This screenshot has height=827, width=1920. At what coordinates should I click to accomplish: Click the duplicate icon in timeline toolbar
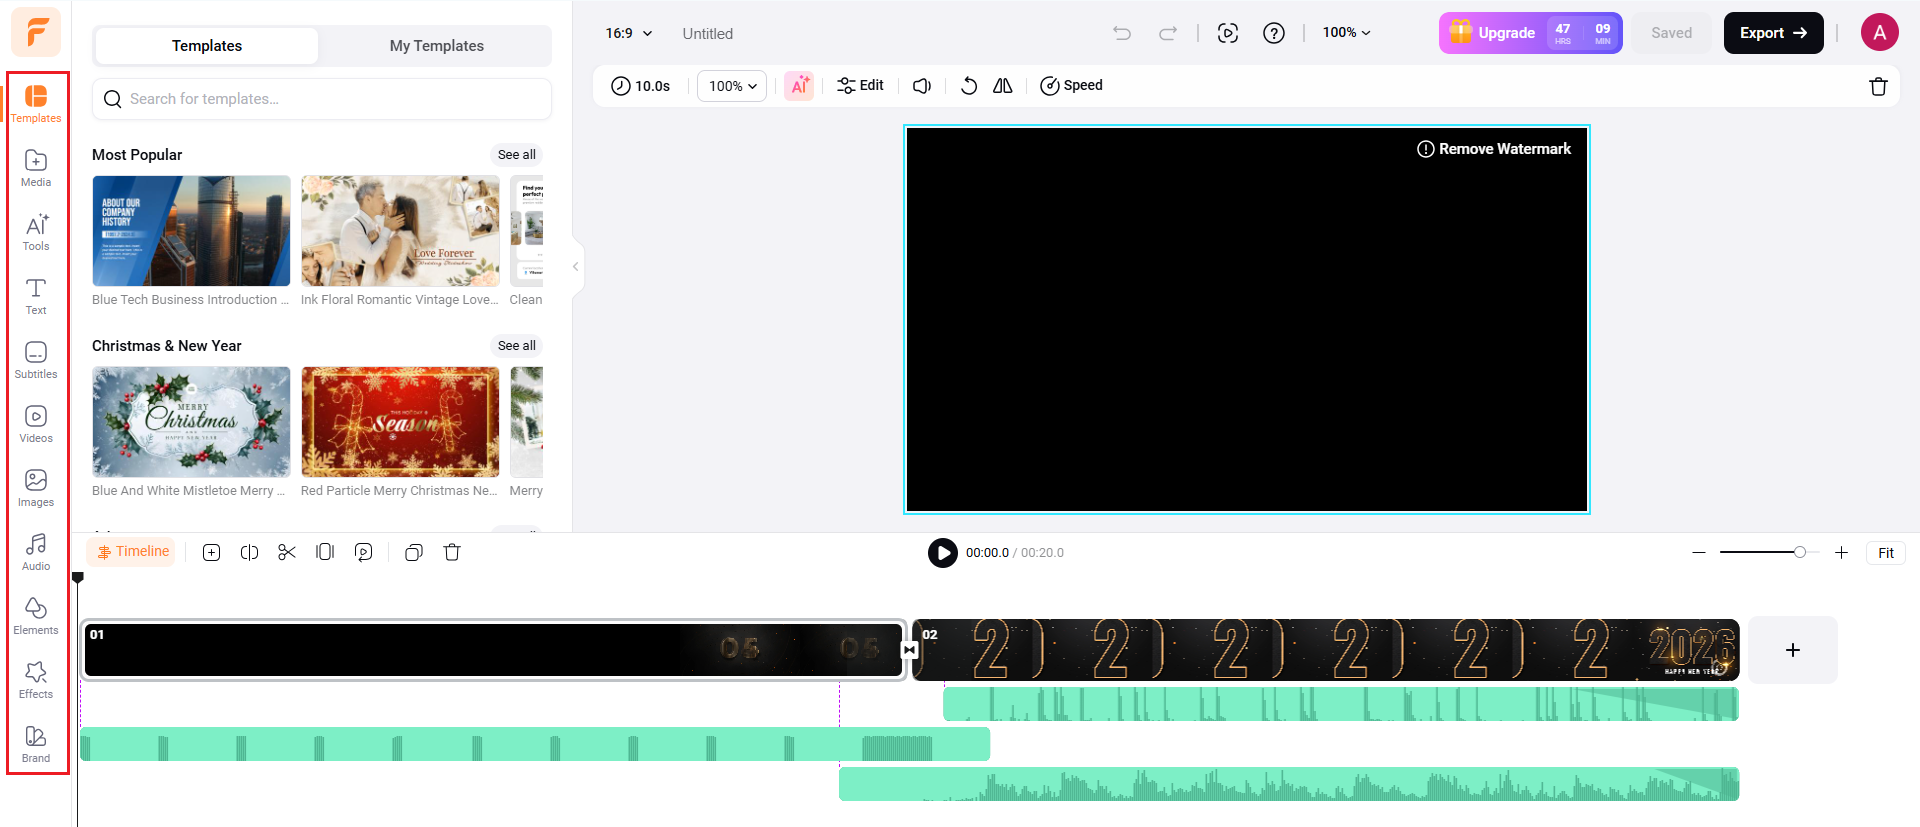[x=414, y=553]
